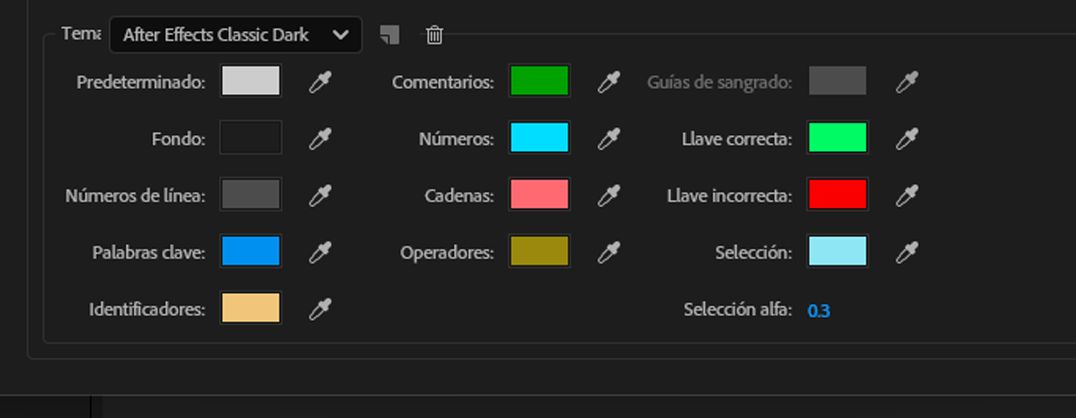
Task: Click the eyedropper next to Predeterminado
Action: [x=319, y=82]
